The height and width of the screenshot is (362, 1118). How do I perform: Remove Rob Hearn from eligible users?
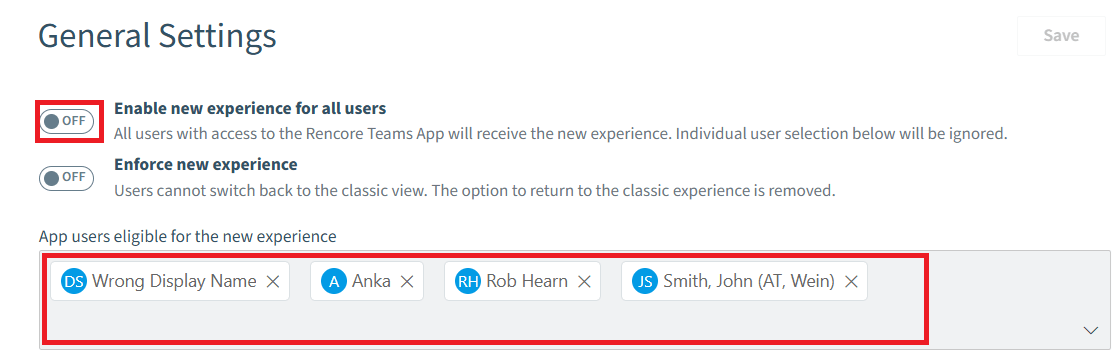tap(584, 281)
